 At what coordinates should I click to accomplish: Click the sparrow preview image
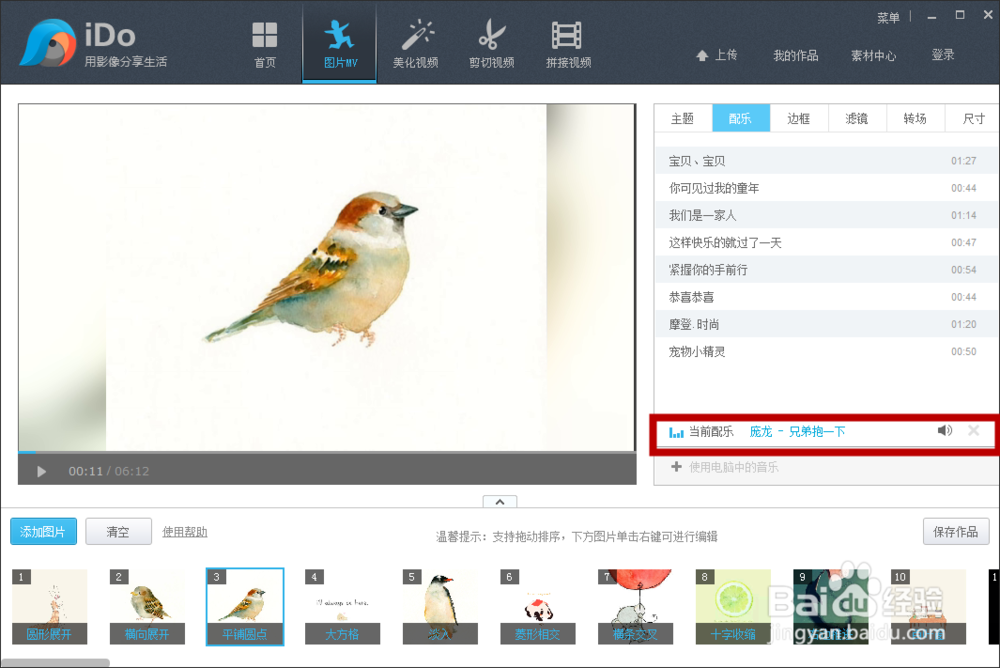(x=327, y=277)
